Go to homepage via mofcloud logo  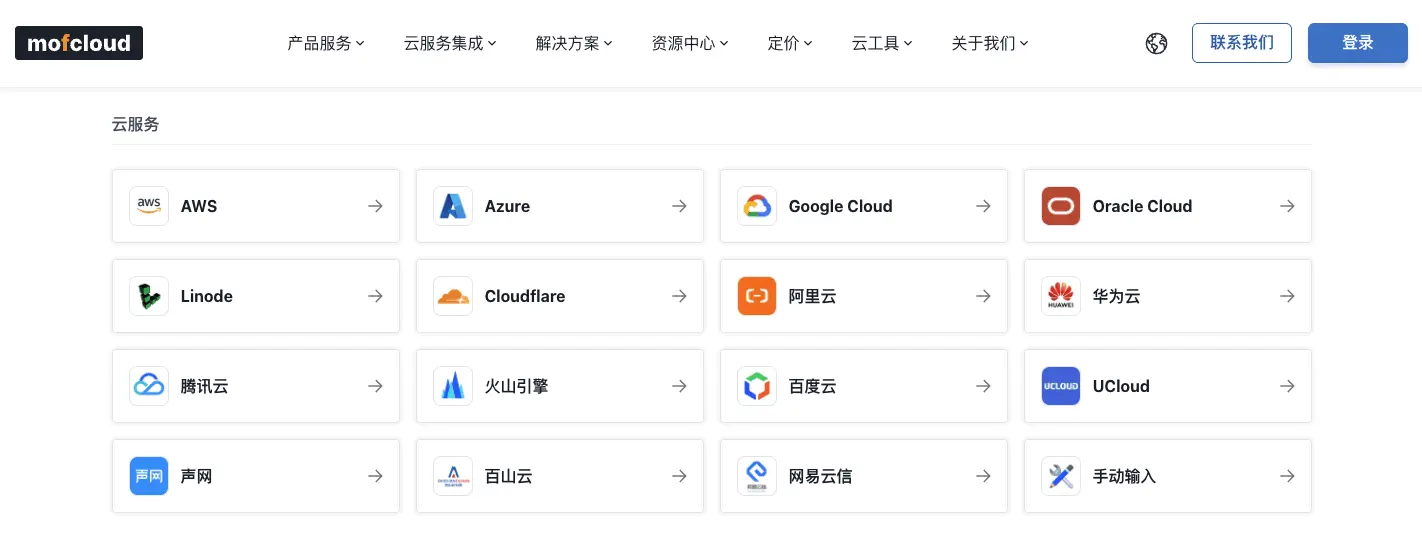79,43
